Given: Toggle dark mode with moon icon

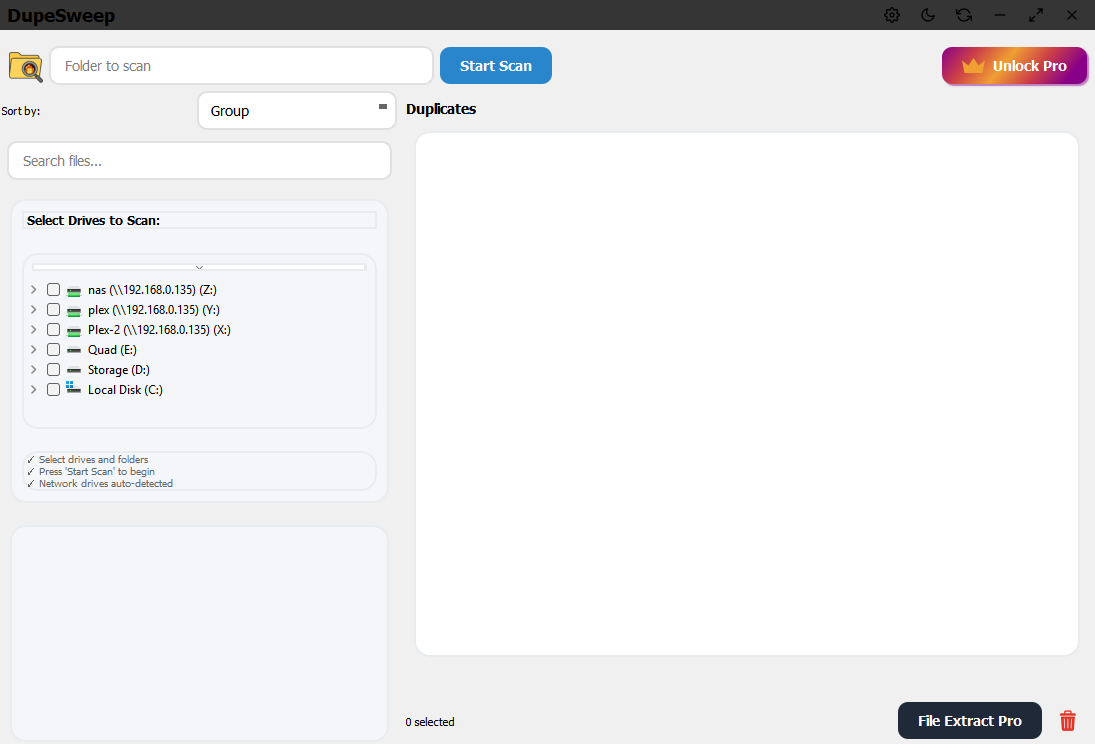Looking at the screenshot, I should tap(928, 15).
